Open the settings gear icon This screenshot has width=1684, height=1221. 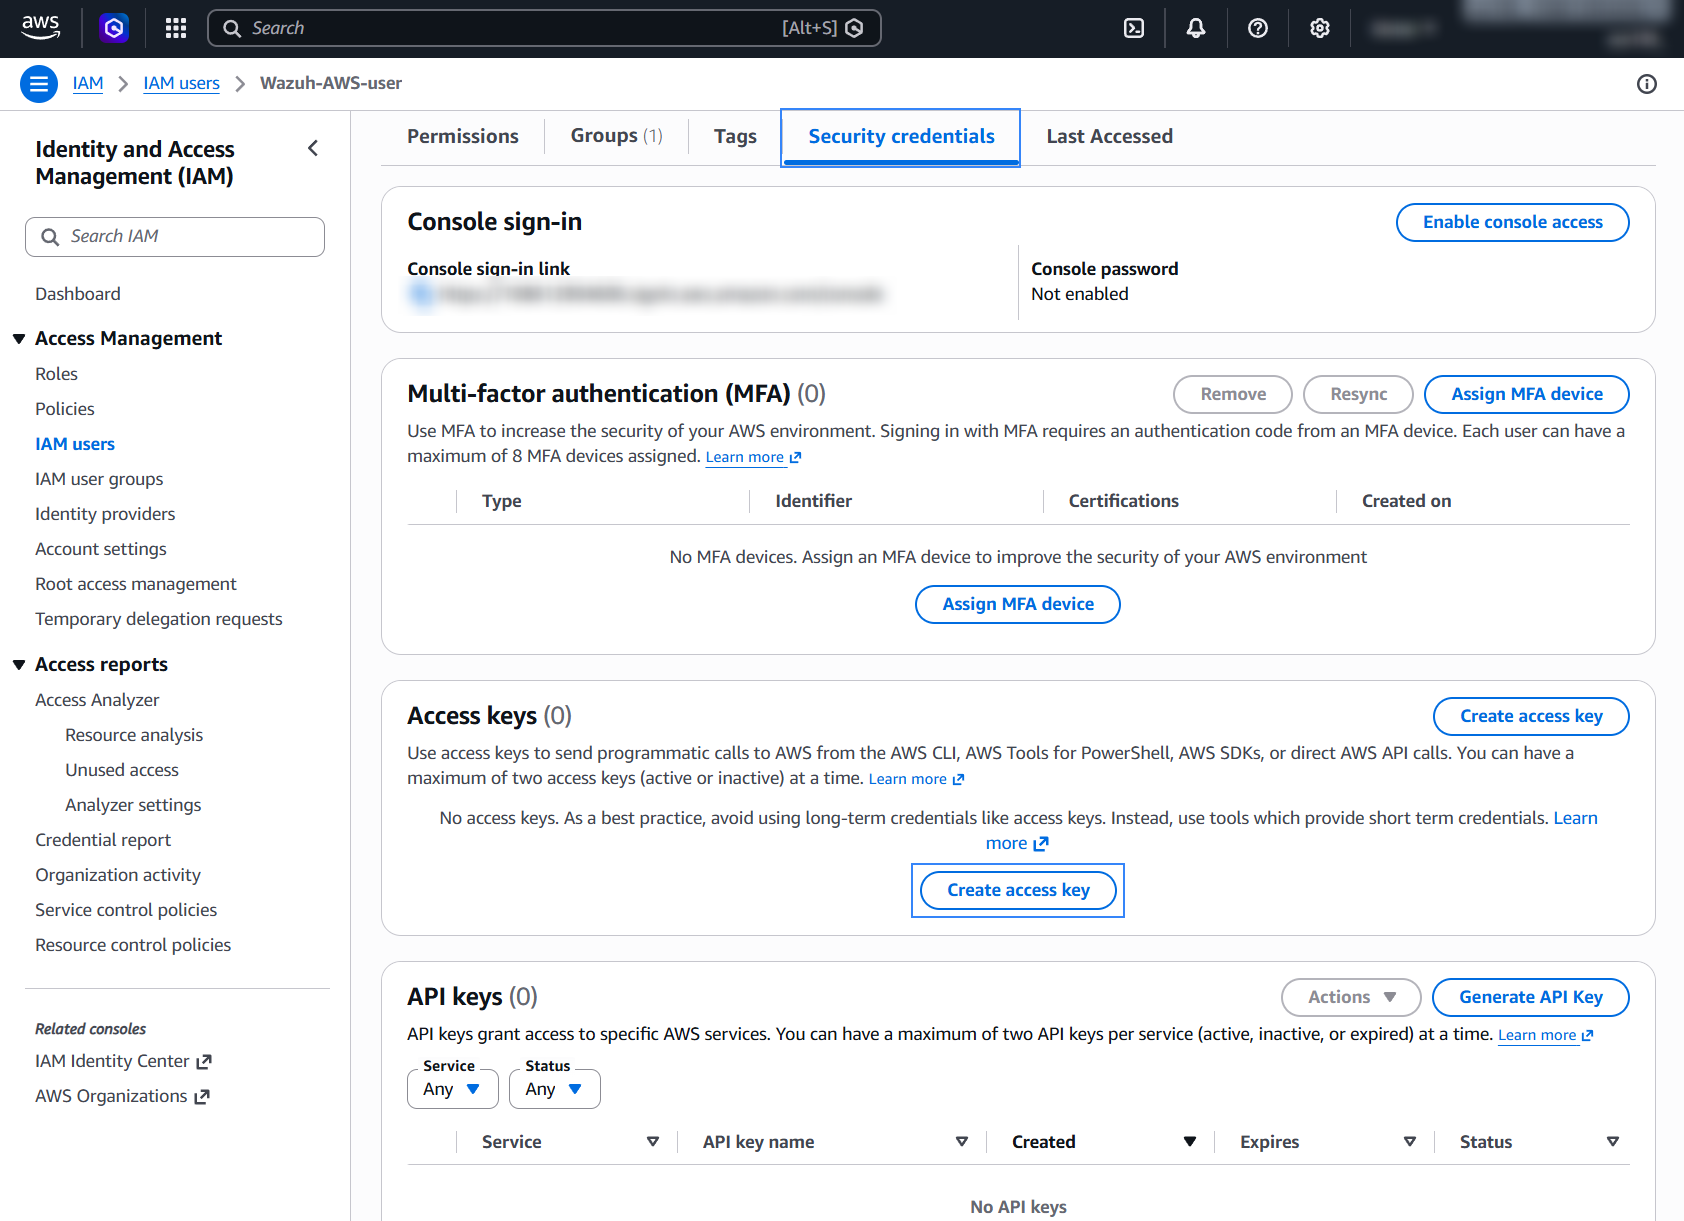tap(1320, 28)
